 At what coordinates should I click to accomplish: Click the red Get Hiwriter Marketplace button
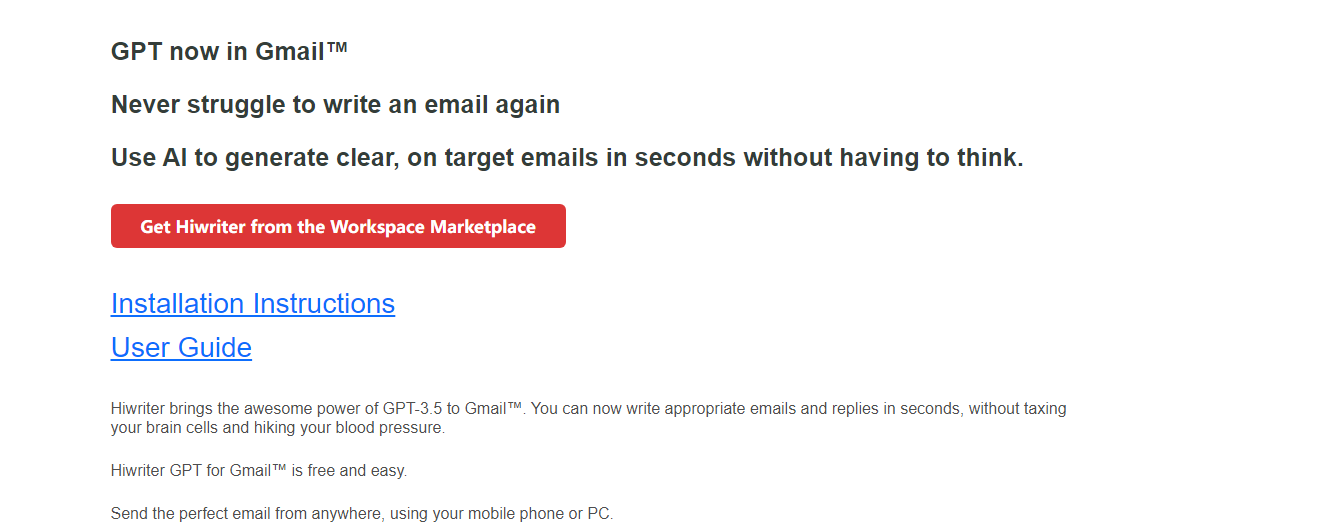pos(338,226)
